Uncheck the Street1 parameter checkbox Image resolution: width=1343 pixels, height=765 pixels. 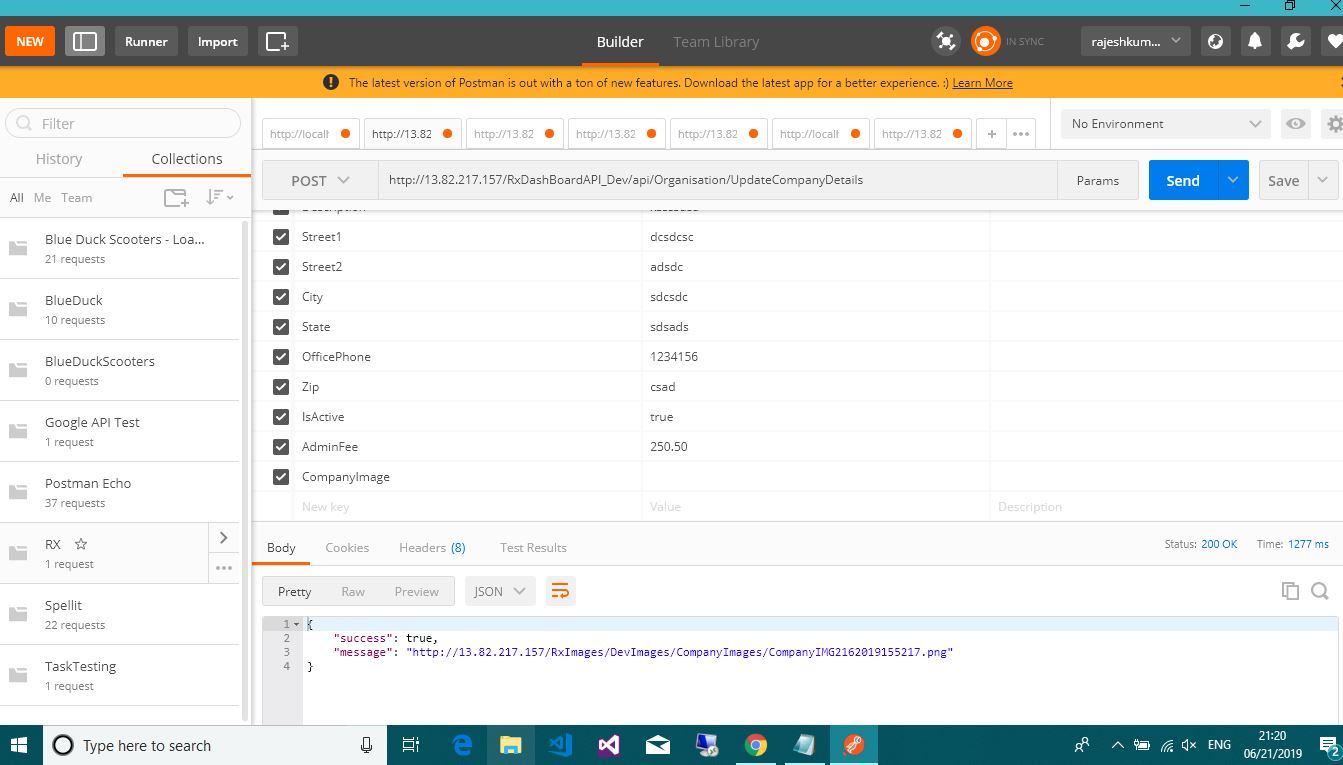281,237
